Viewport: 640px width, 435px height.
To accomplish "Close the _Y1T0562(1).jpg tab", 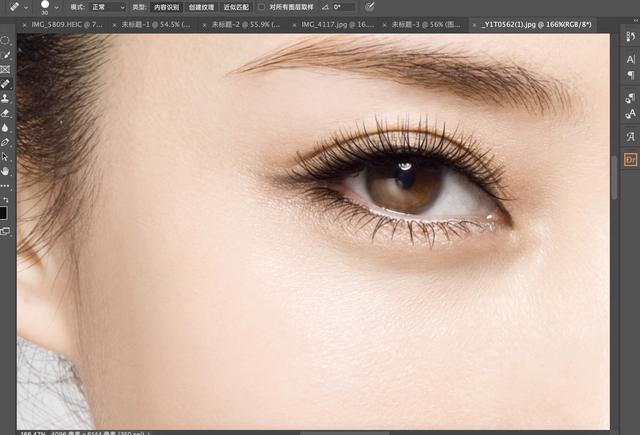I will (x=474, y=25).
